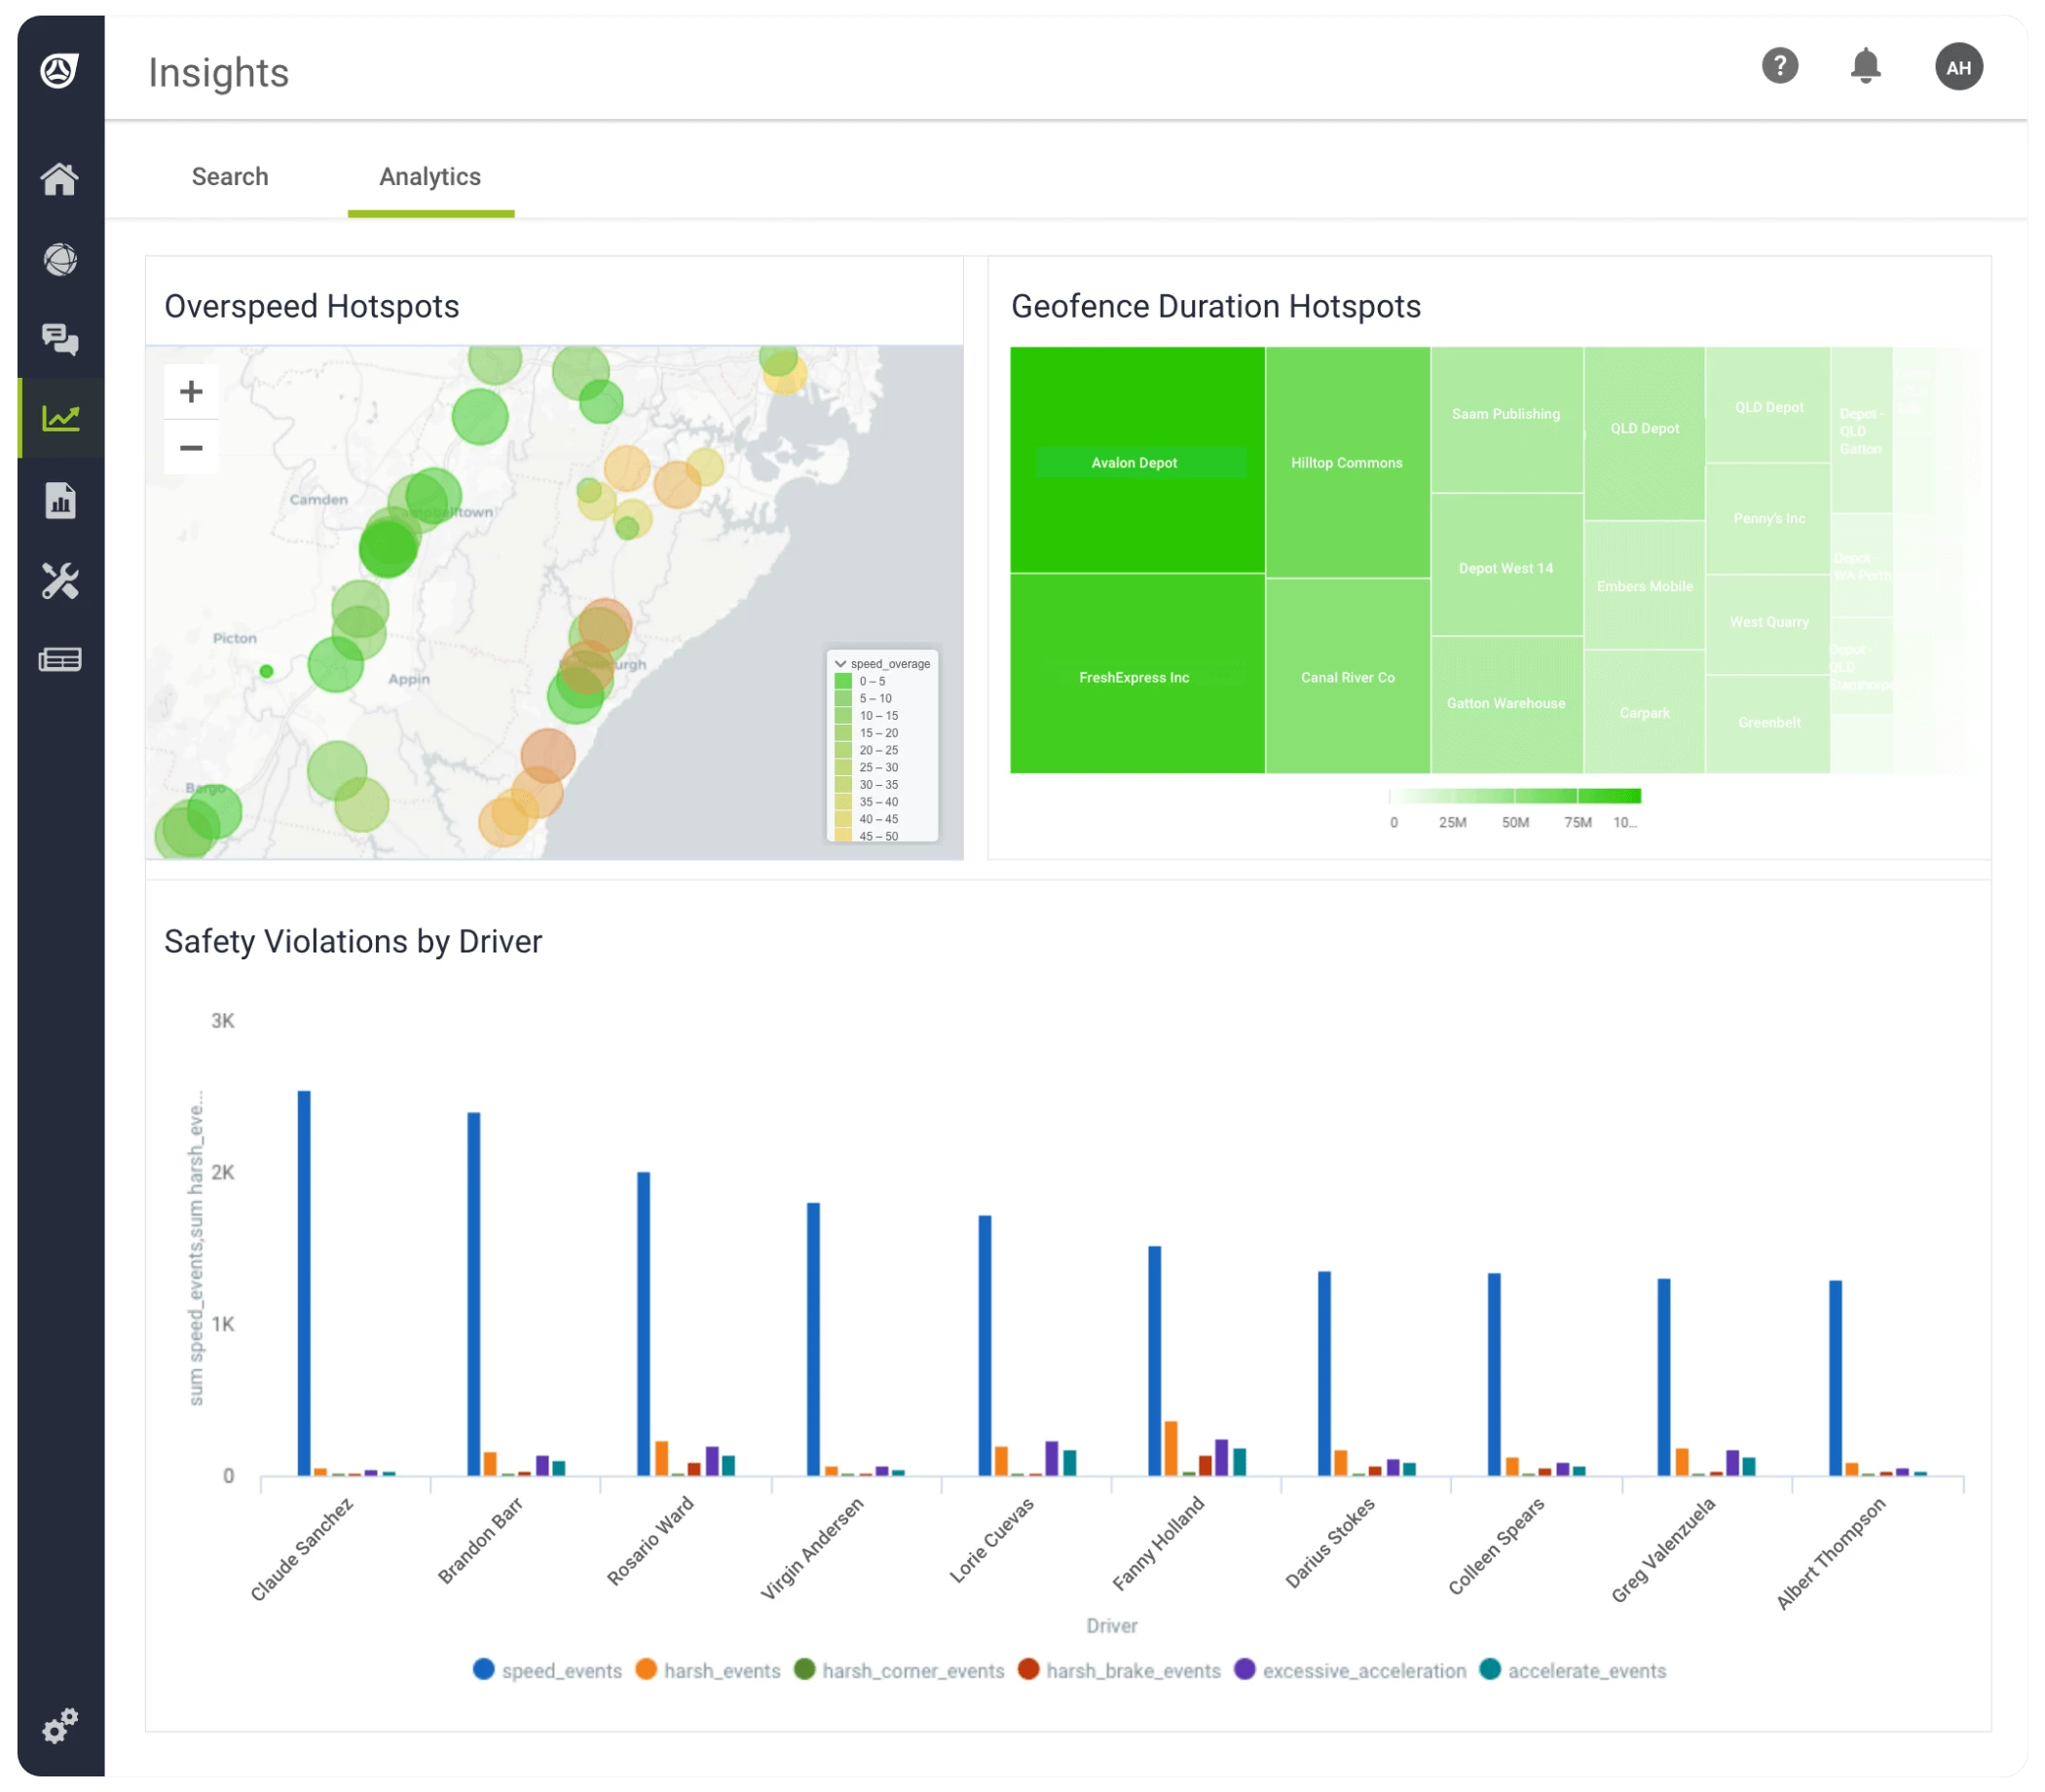
Task: Select the Insights line chart icon
Action: click(60, 418)
